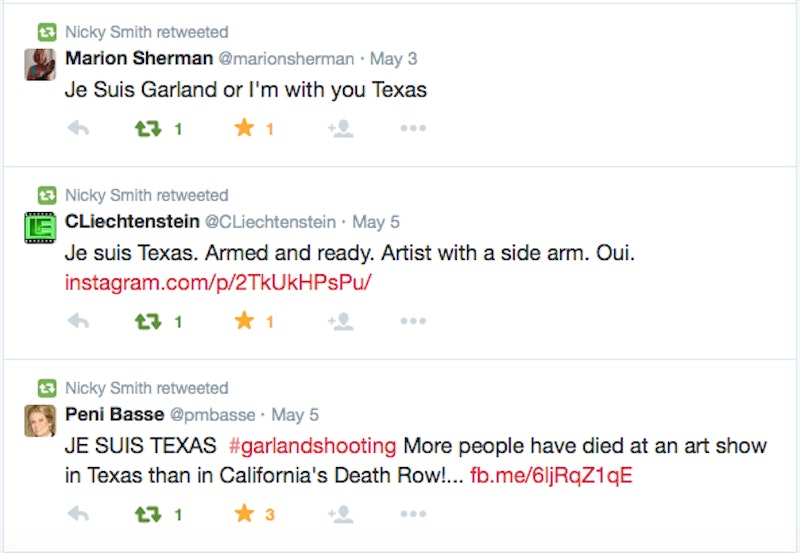800x553 pixels.
Task: Click CLiechtenstein's green avatar
Action: [x=40, y=228]
